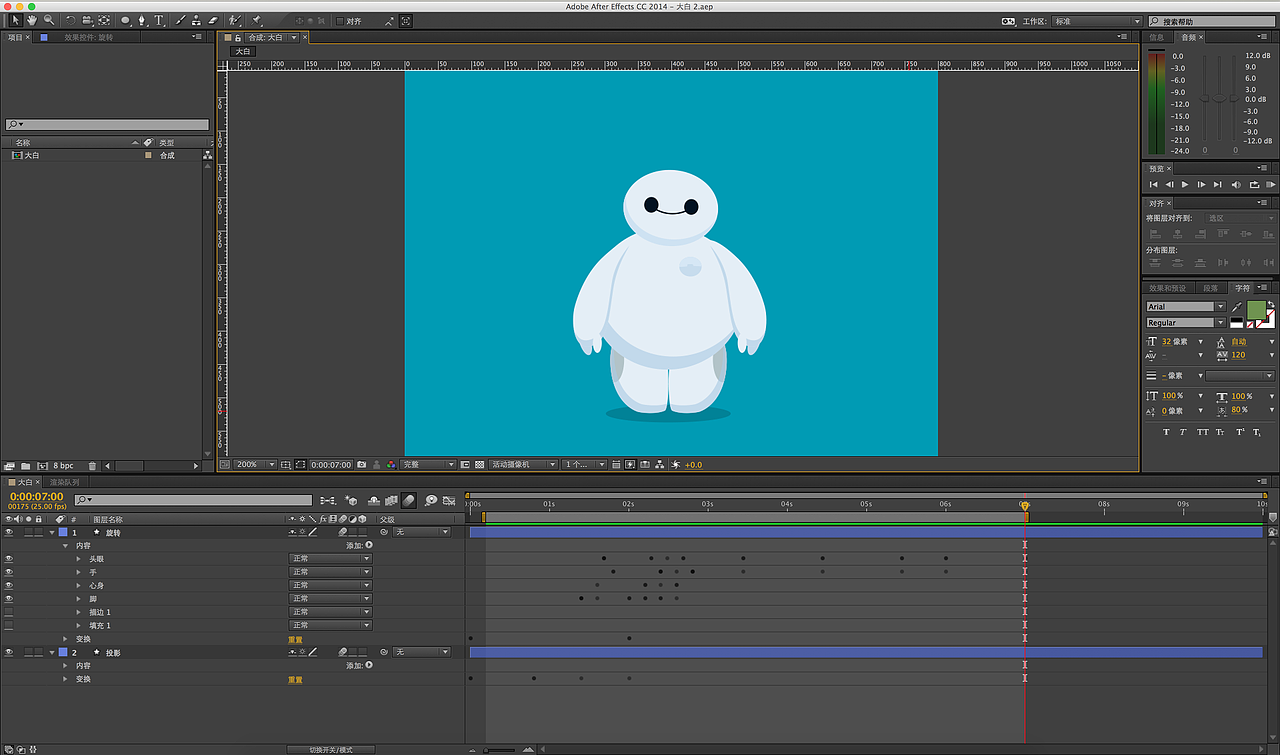This screenshot has height=755, width=1280.
Task: Select the Rotation tool
Action: (70, 20)
